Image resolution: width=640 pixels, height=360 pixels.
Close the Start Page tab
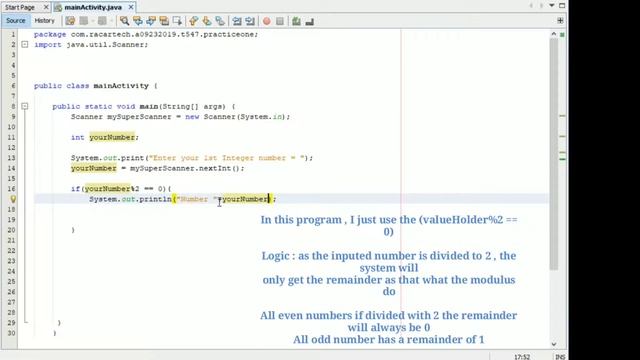click(x=46, y=7)
